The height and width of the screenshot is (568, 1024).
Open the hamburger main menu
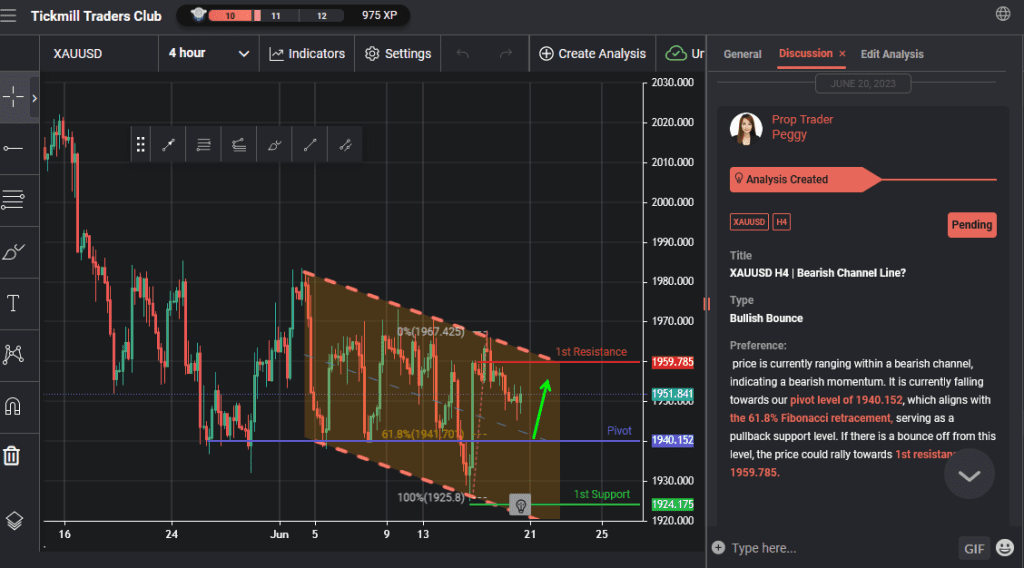[8, 15]
